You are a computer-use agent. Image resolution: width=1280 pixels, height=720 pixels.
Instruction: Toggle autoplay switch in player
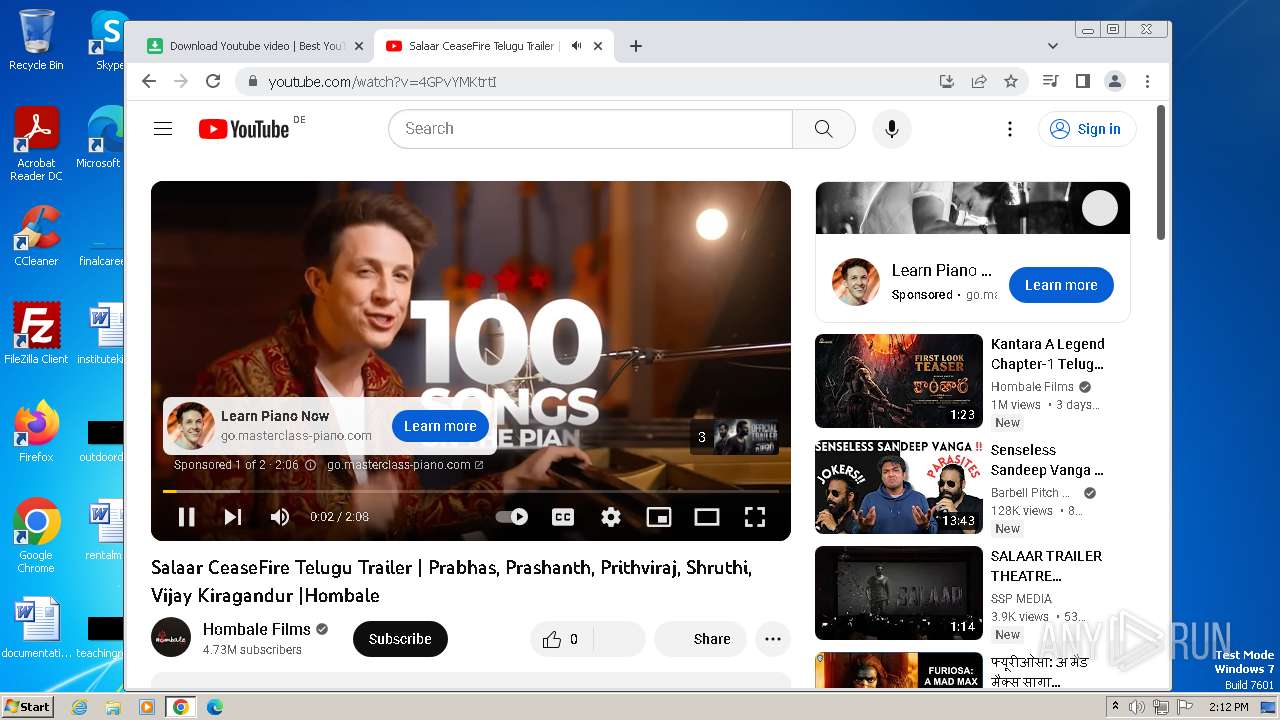tap(512, 517)
